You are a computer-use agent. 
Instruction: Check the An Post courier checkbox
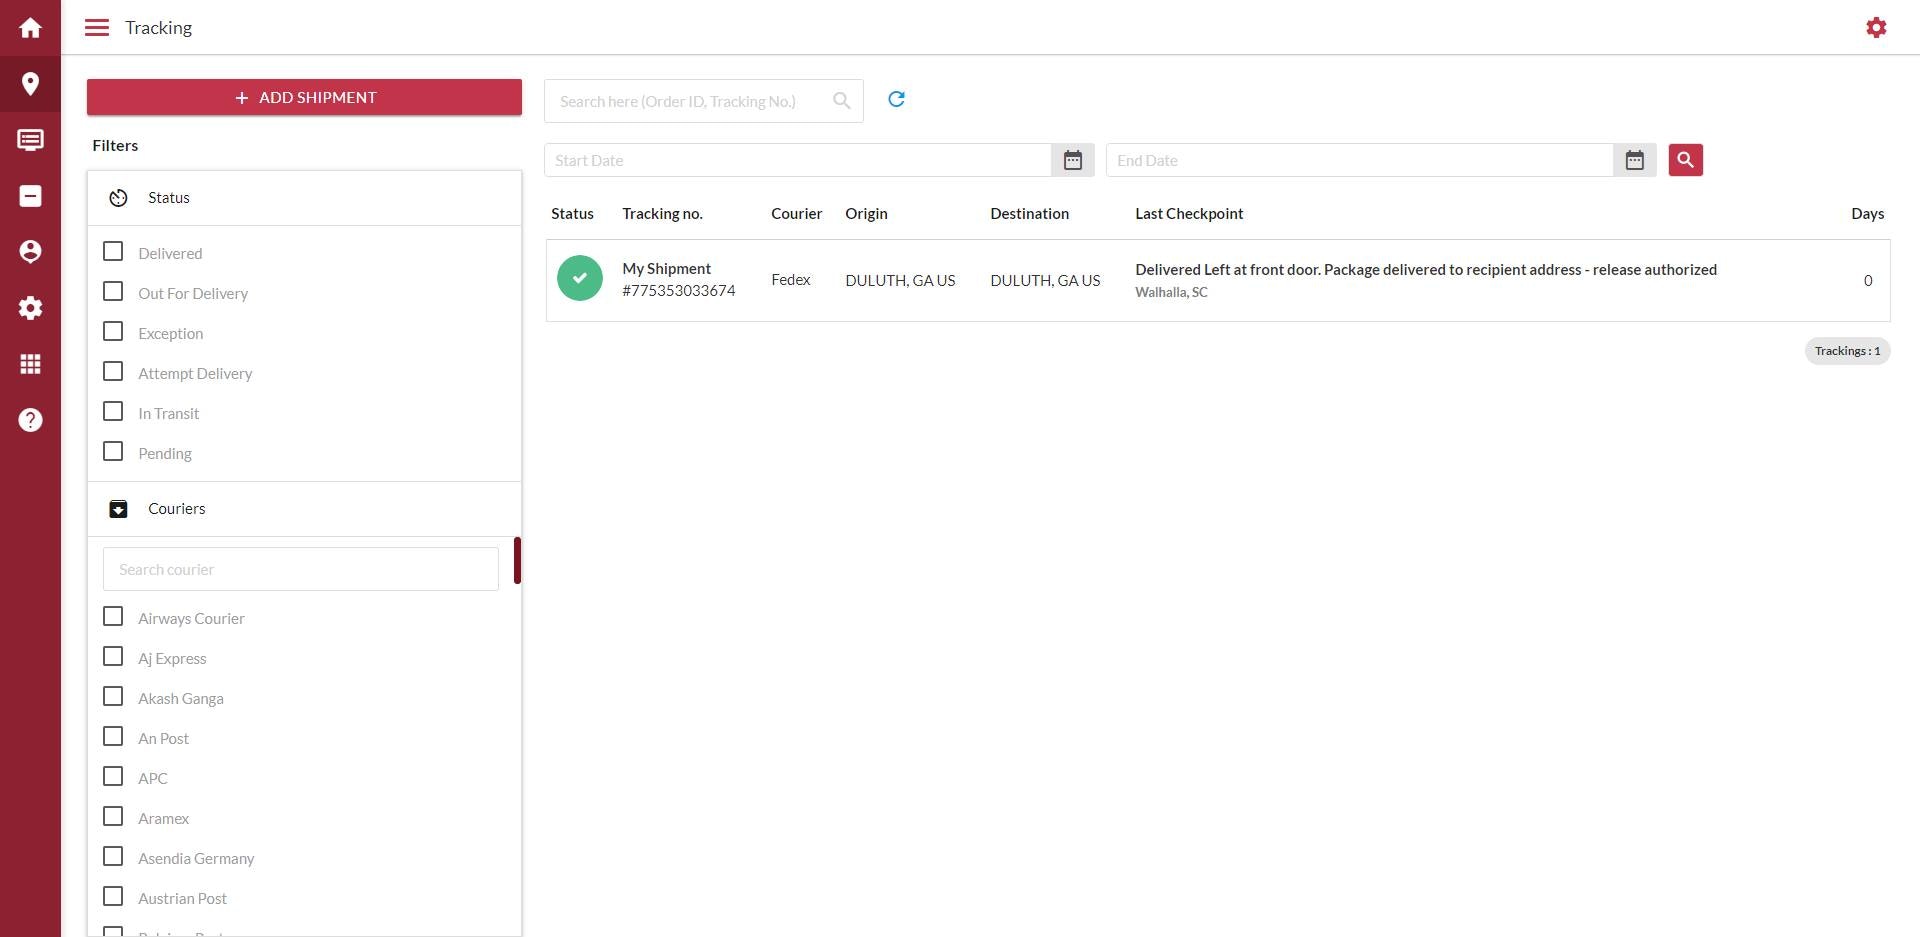coord(113,736)
